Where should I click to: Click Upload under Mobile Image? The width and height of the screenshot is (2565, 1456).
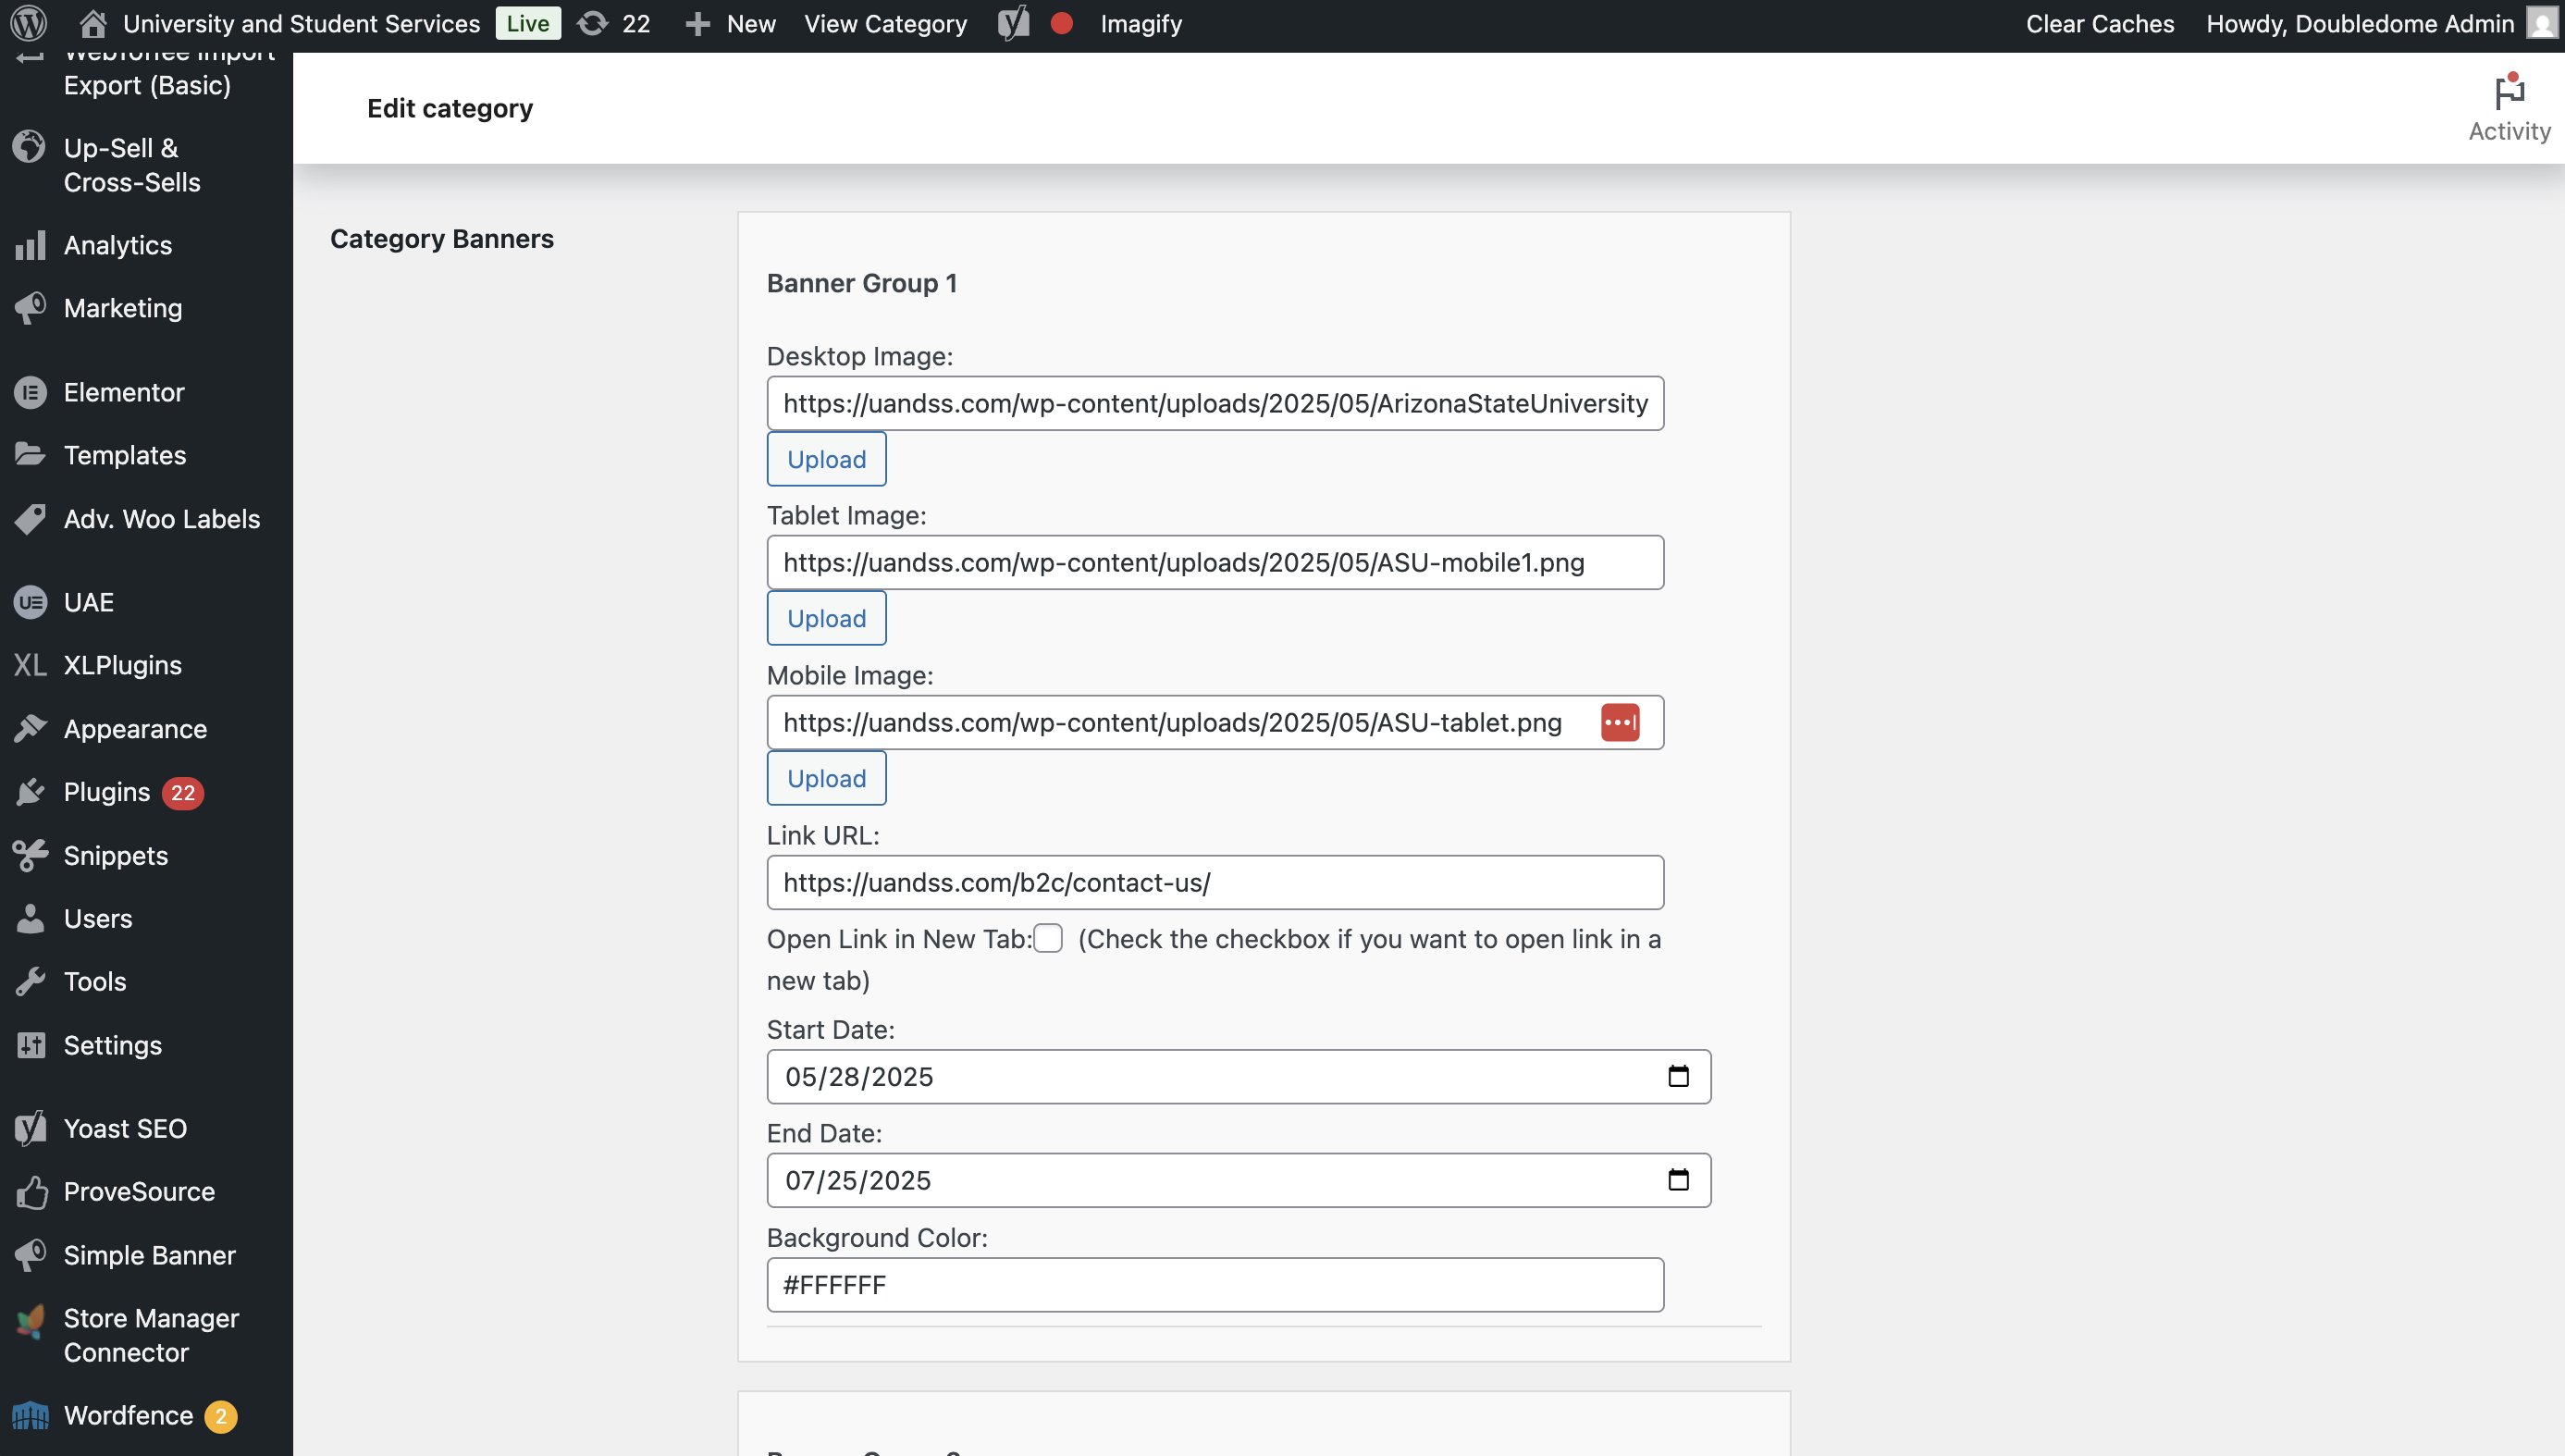[x=826, y=778]
